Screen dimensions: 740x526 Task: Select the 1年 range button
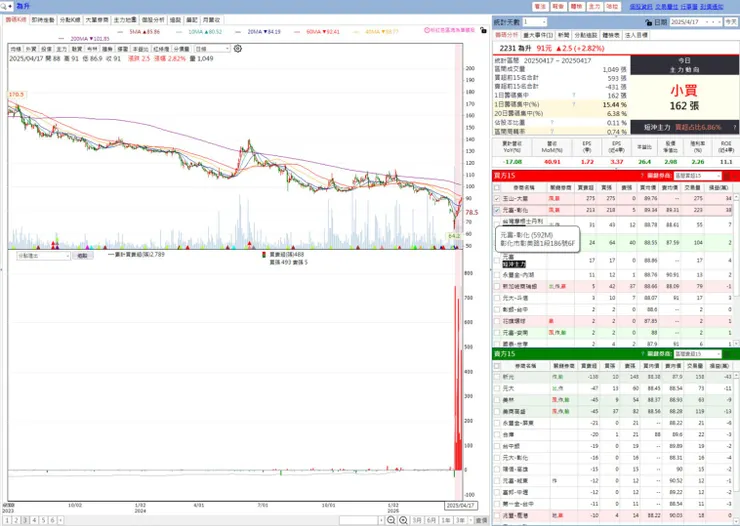pos(446,520)
